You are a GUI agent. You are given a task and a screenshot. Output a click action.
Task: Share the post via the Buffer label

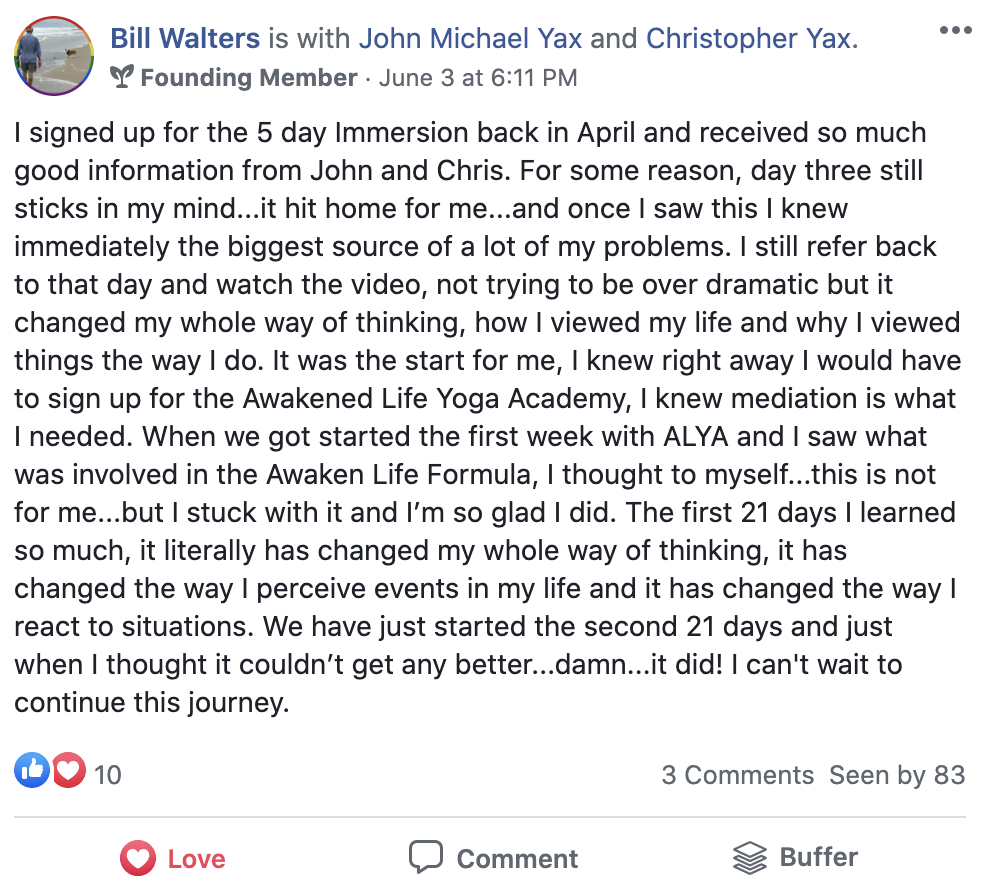pyautogui.click(x=819, y=857)
